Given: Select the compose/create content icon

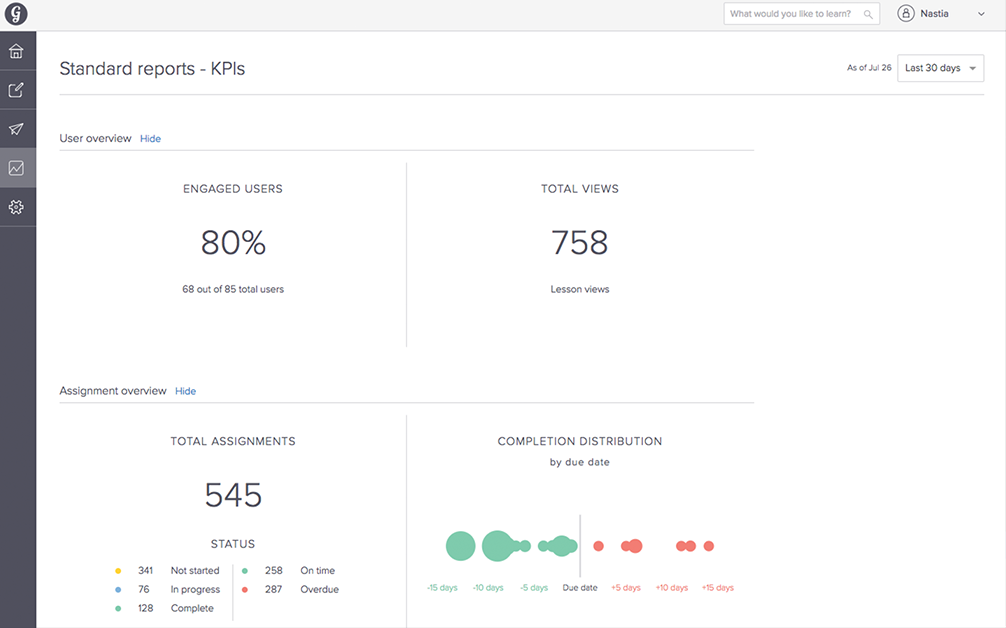Looking at the screenshot, I should (16, 89).
